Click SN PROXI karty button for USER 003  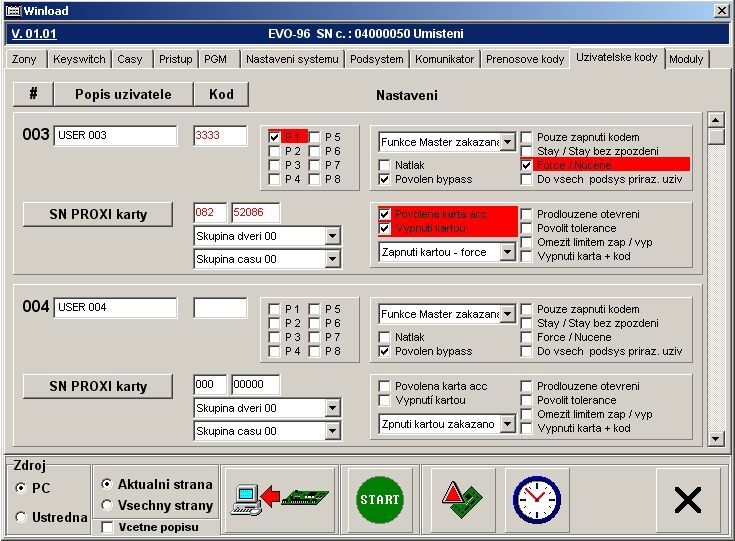tap(98, 214)
